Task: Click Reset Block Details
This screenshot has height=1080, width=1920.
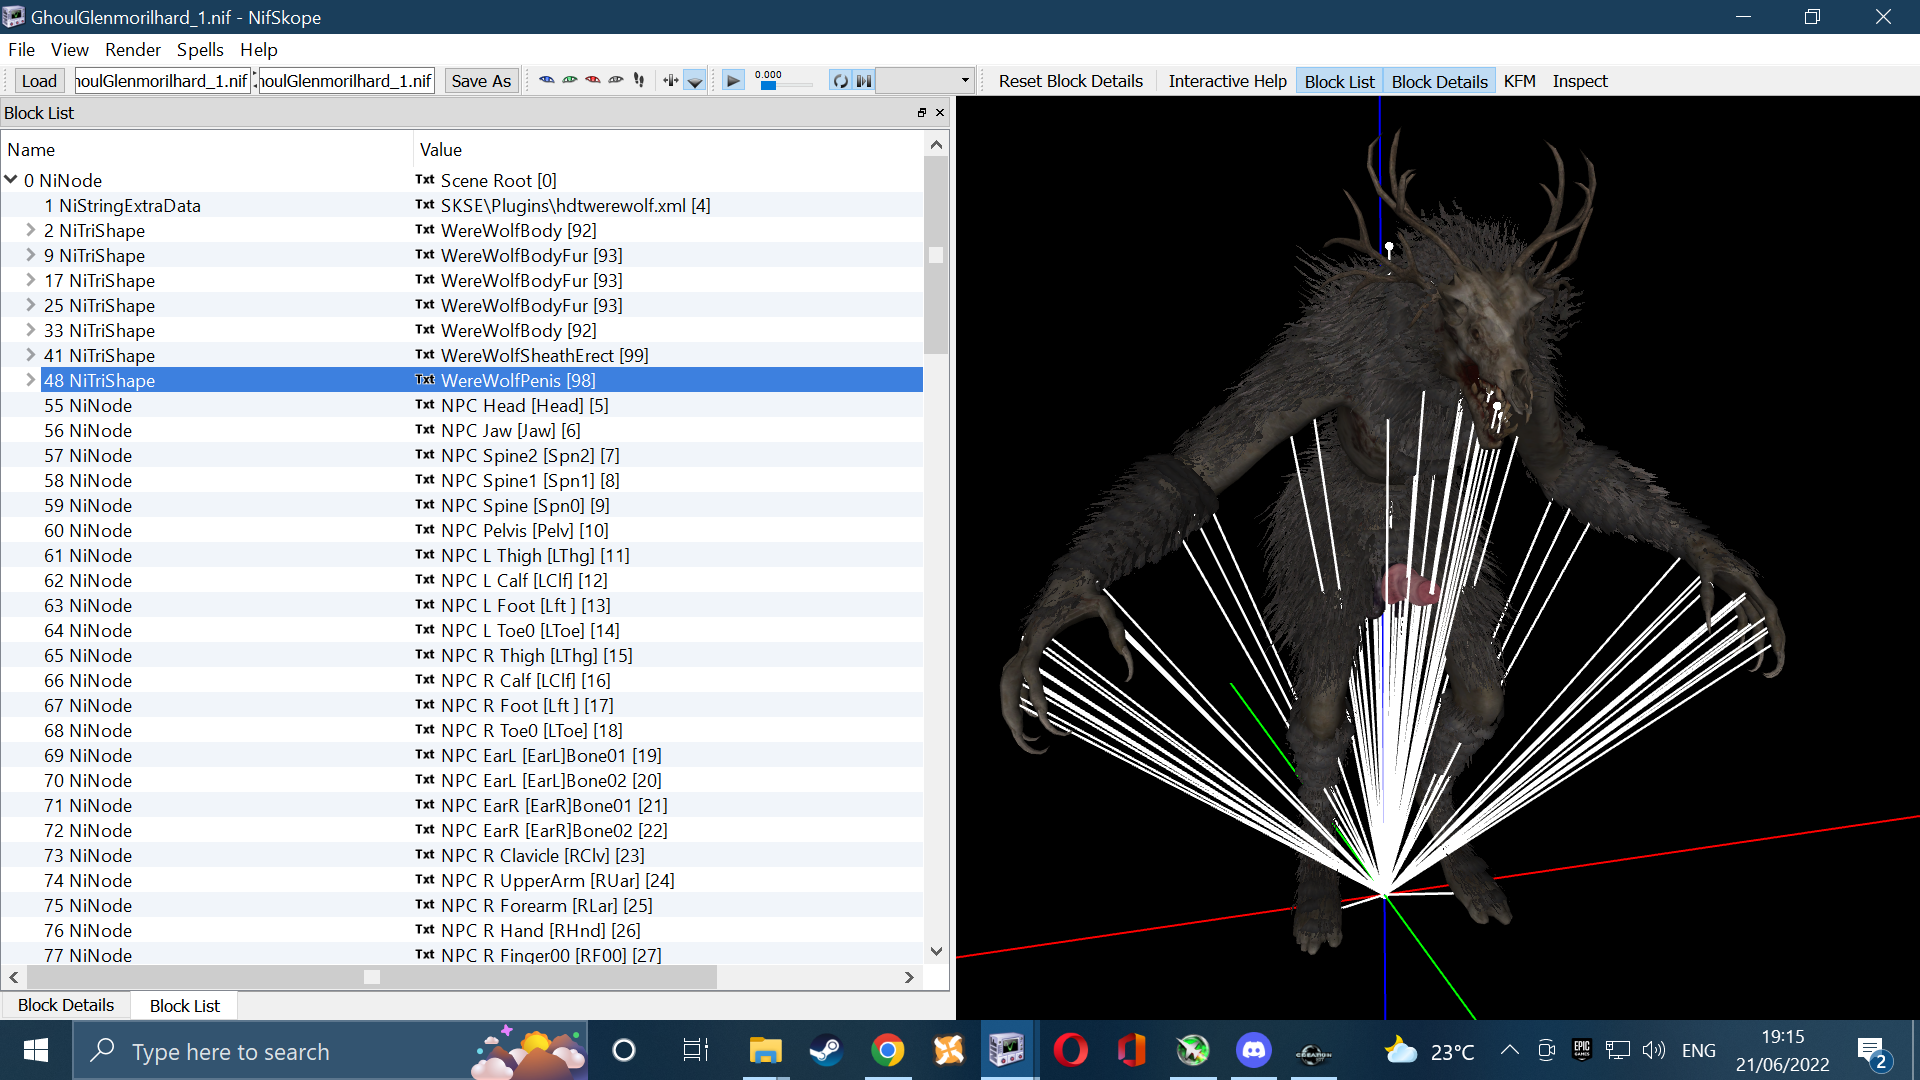Action: pos(1071,81)
